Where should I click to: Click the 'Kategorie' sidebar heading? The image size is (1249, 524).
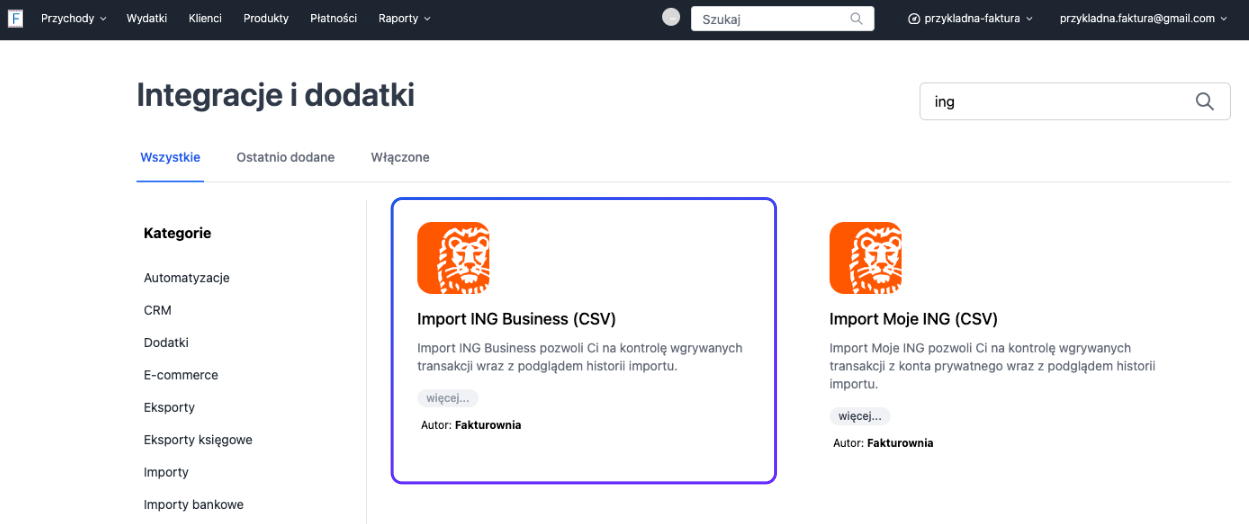[177, 233]
